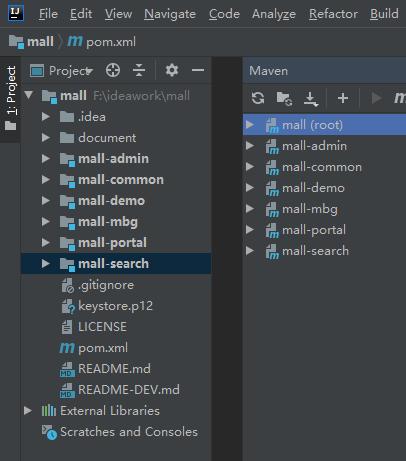Toggle the 1: Project side tool tab
Screen dimensions: 406x461
pos(10,98)
